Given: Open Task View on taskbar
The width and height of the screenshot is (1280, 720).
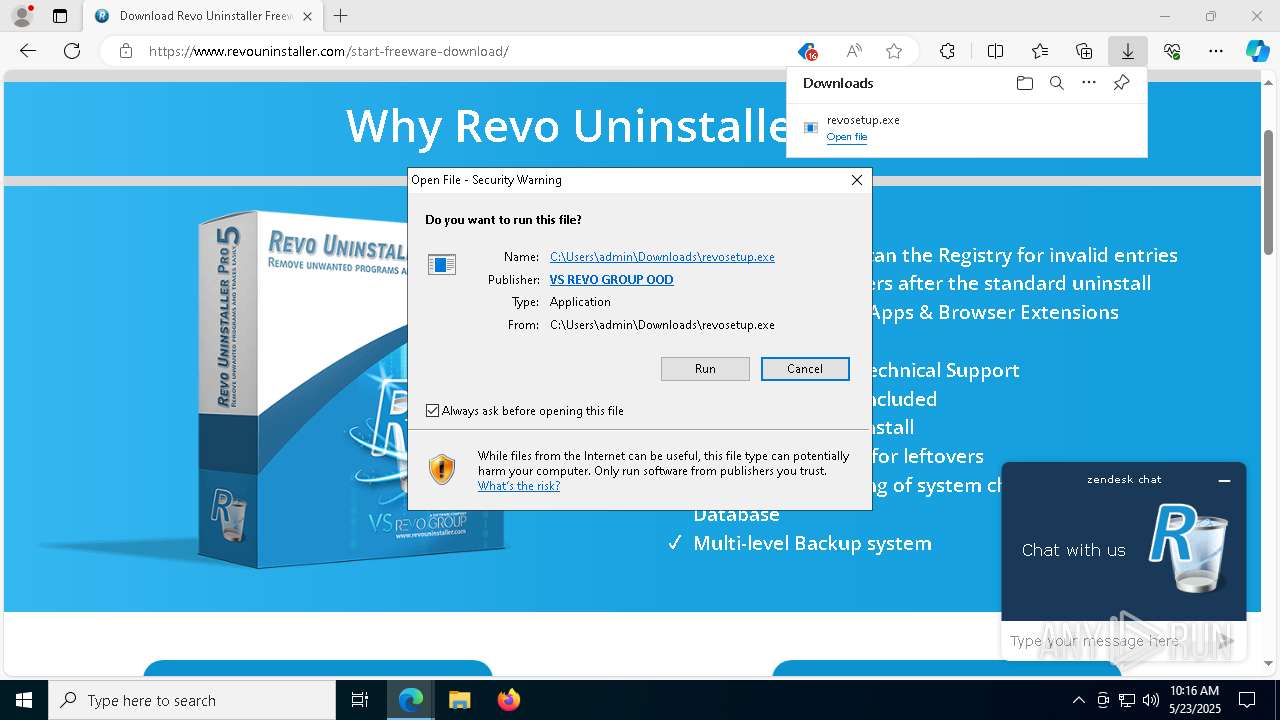Looking at the screenshot, I should (360, 700).
